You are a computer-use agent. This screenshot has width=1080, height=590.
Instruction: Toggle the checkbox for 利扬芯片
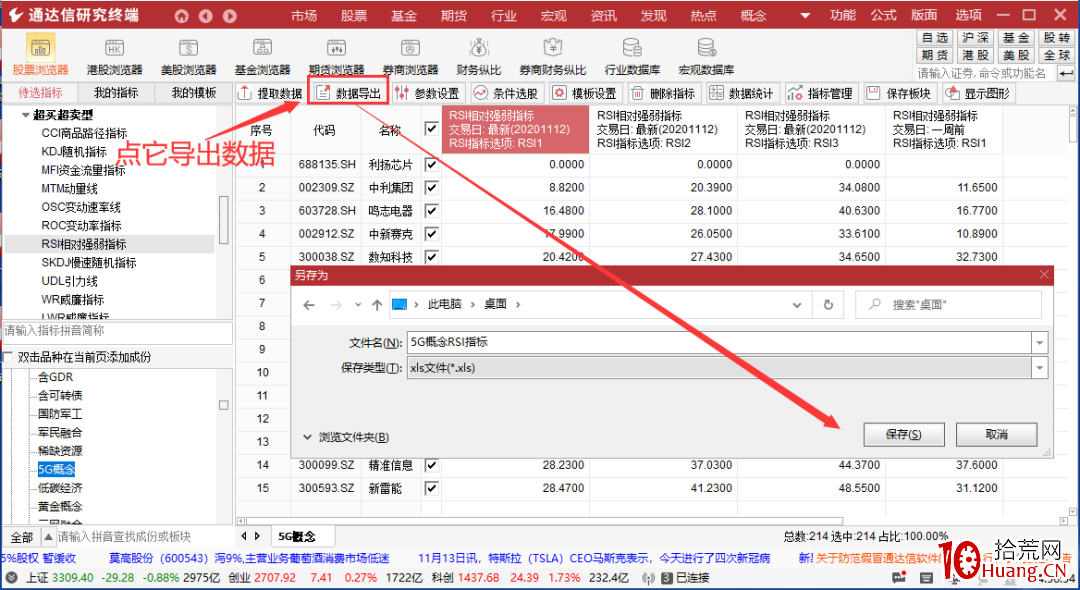(432, 165)
